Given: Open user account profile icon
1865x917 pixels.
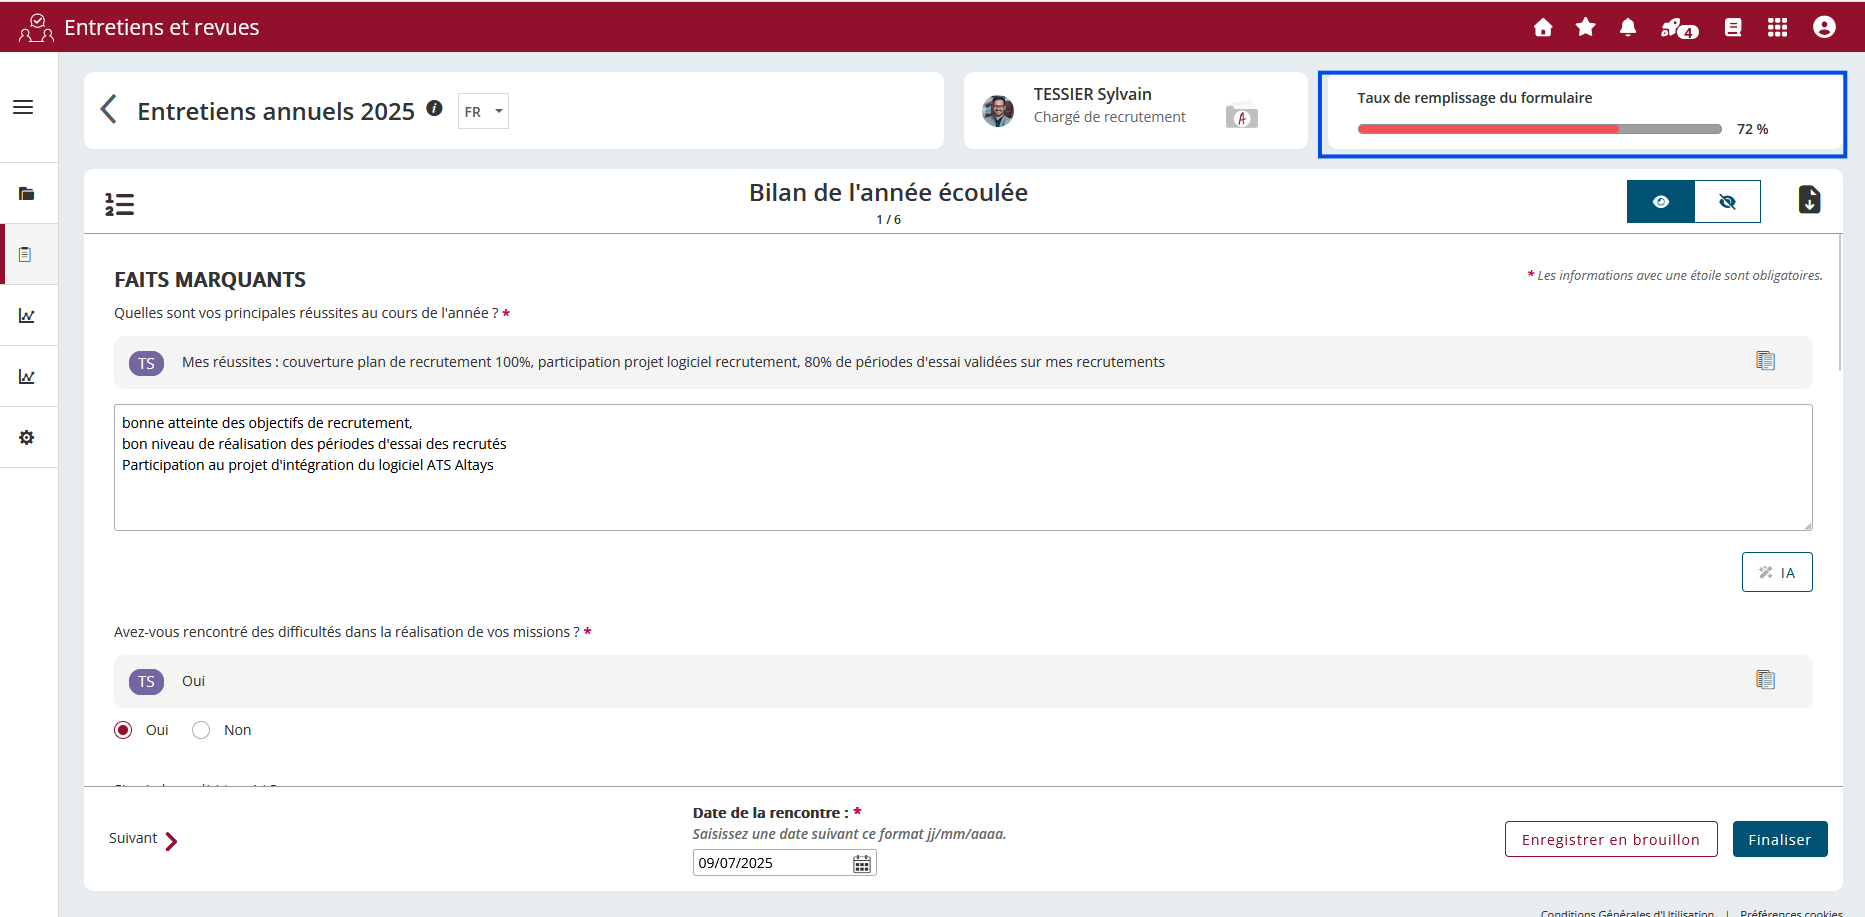Looking at the screenshot, I should click(1824, 27).
